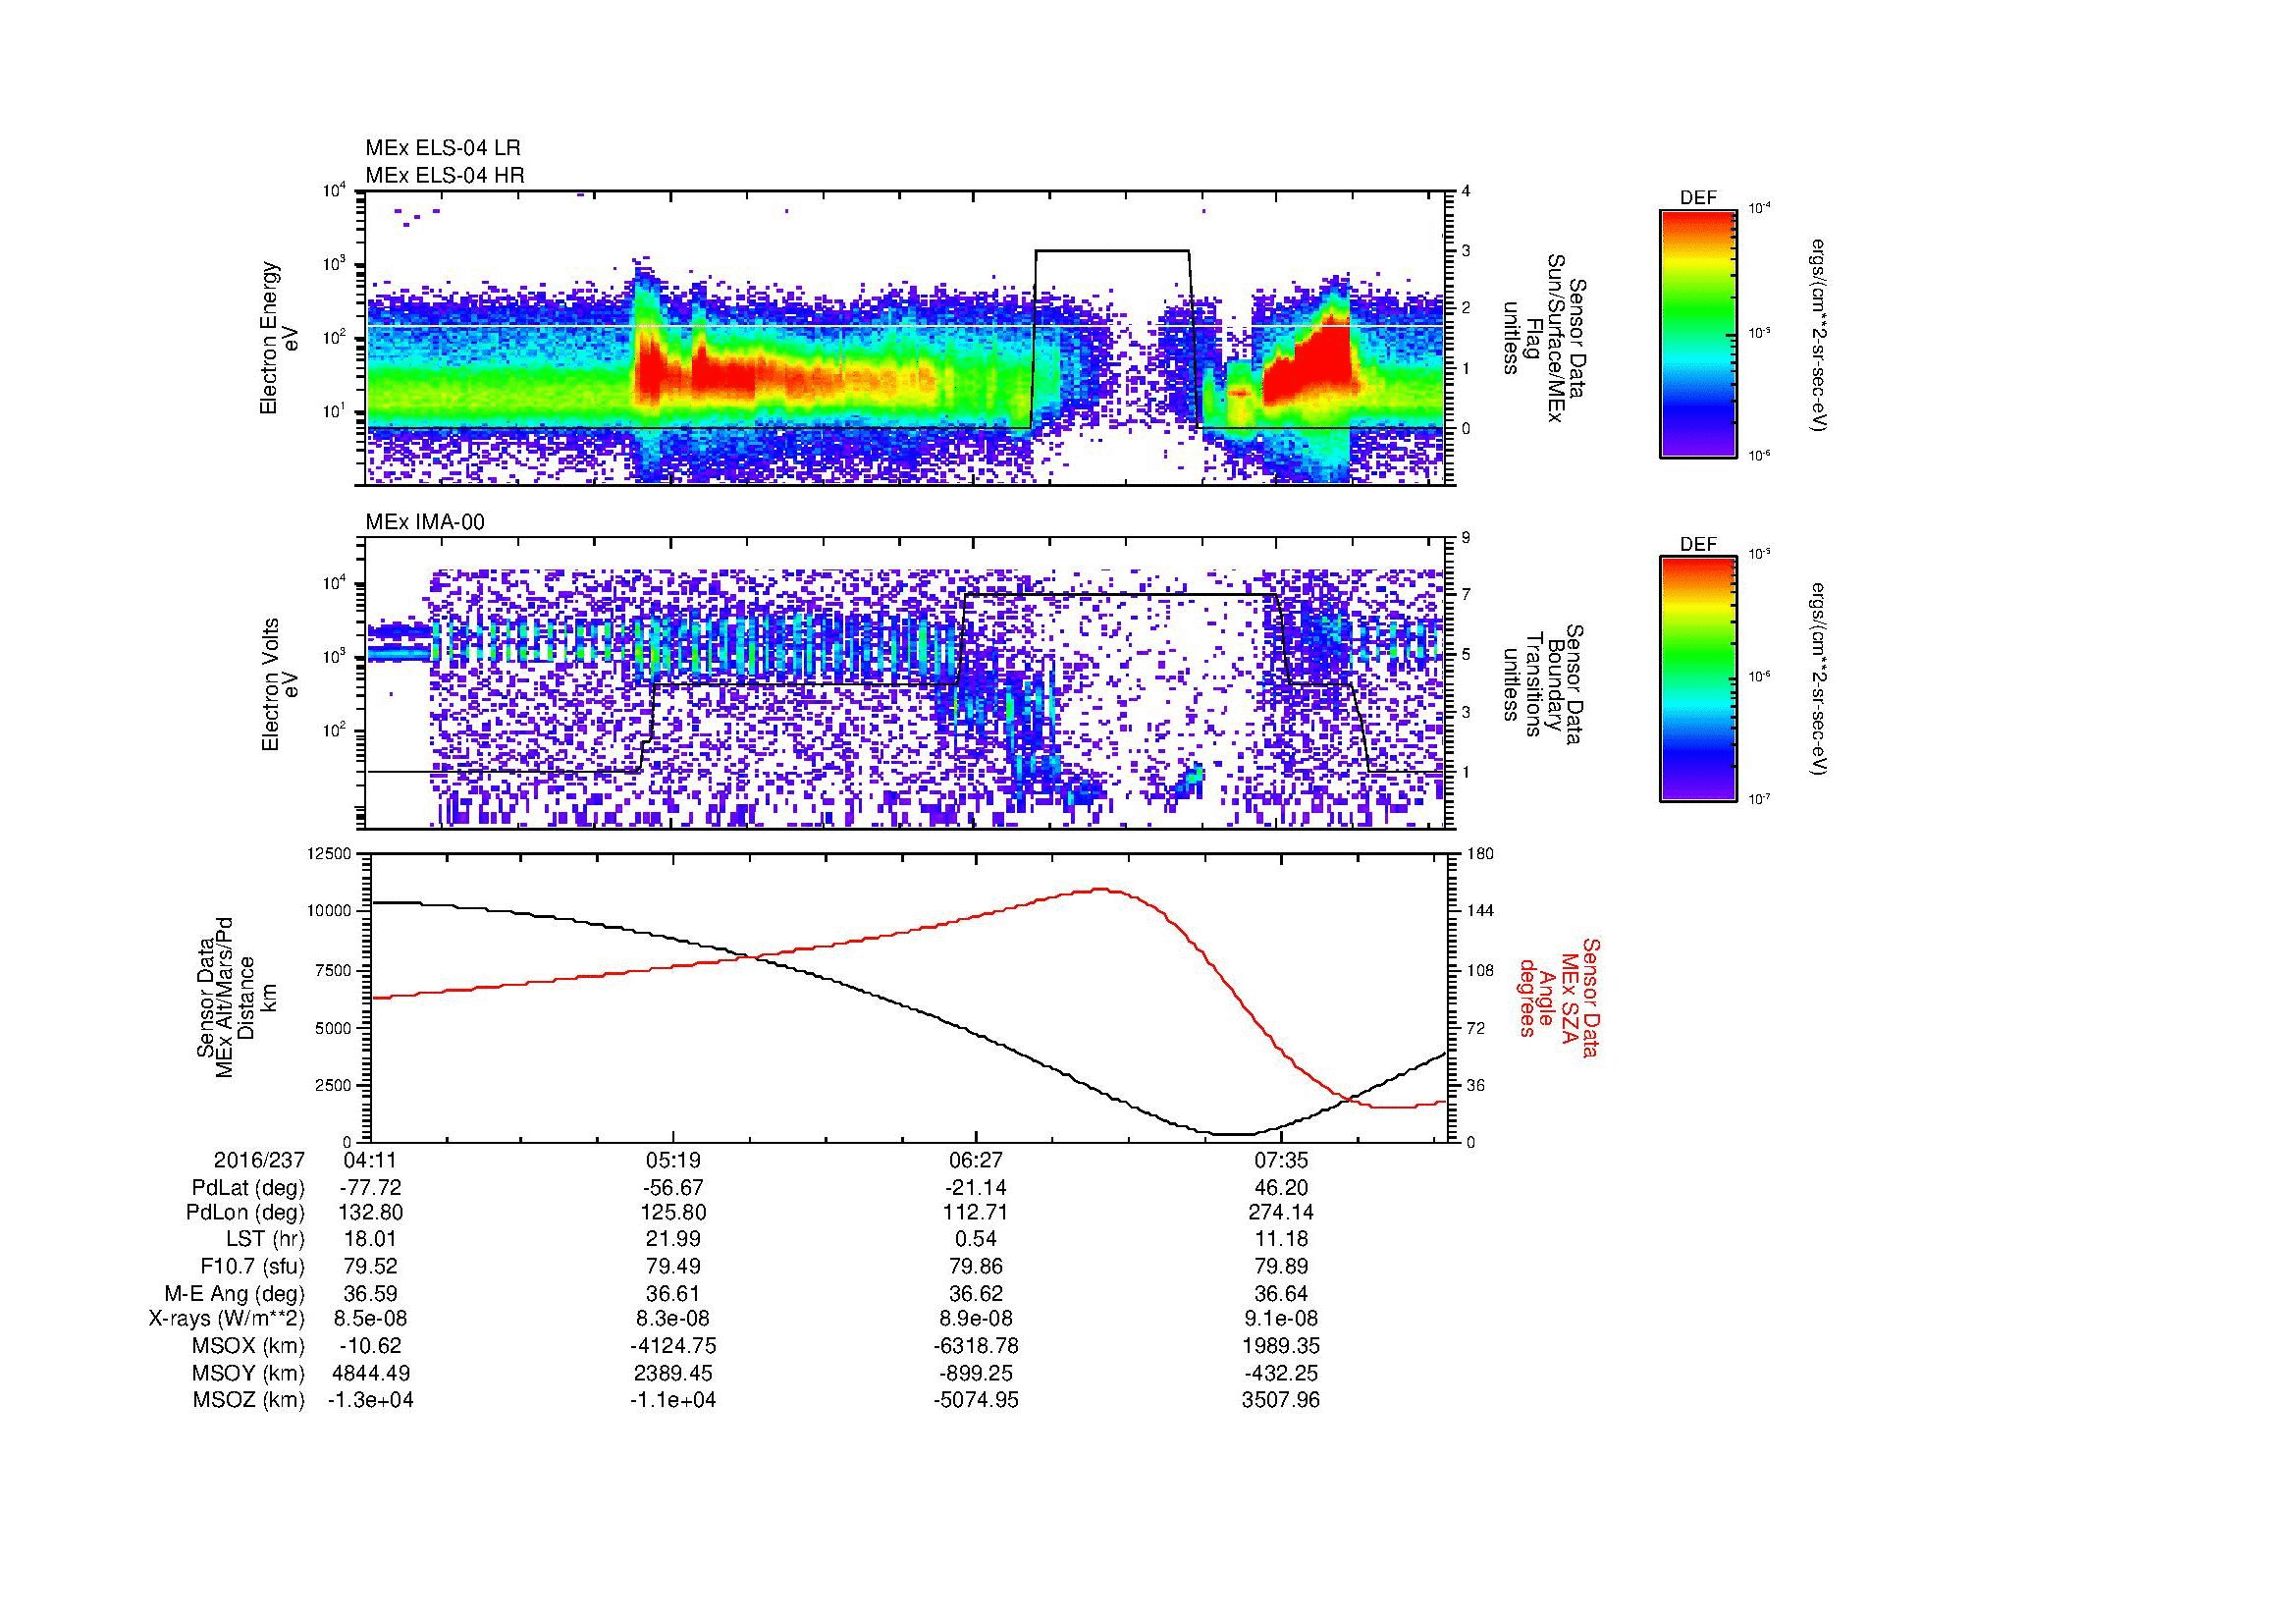Image resolution: width=2296 pixels, height=1623 pixels.
Task: Click the MSOZ value '-5074.95'
Action: [975, 1400]
